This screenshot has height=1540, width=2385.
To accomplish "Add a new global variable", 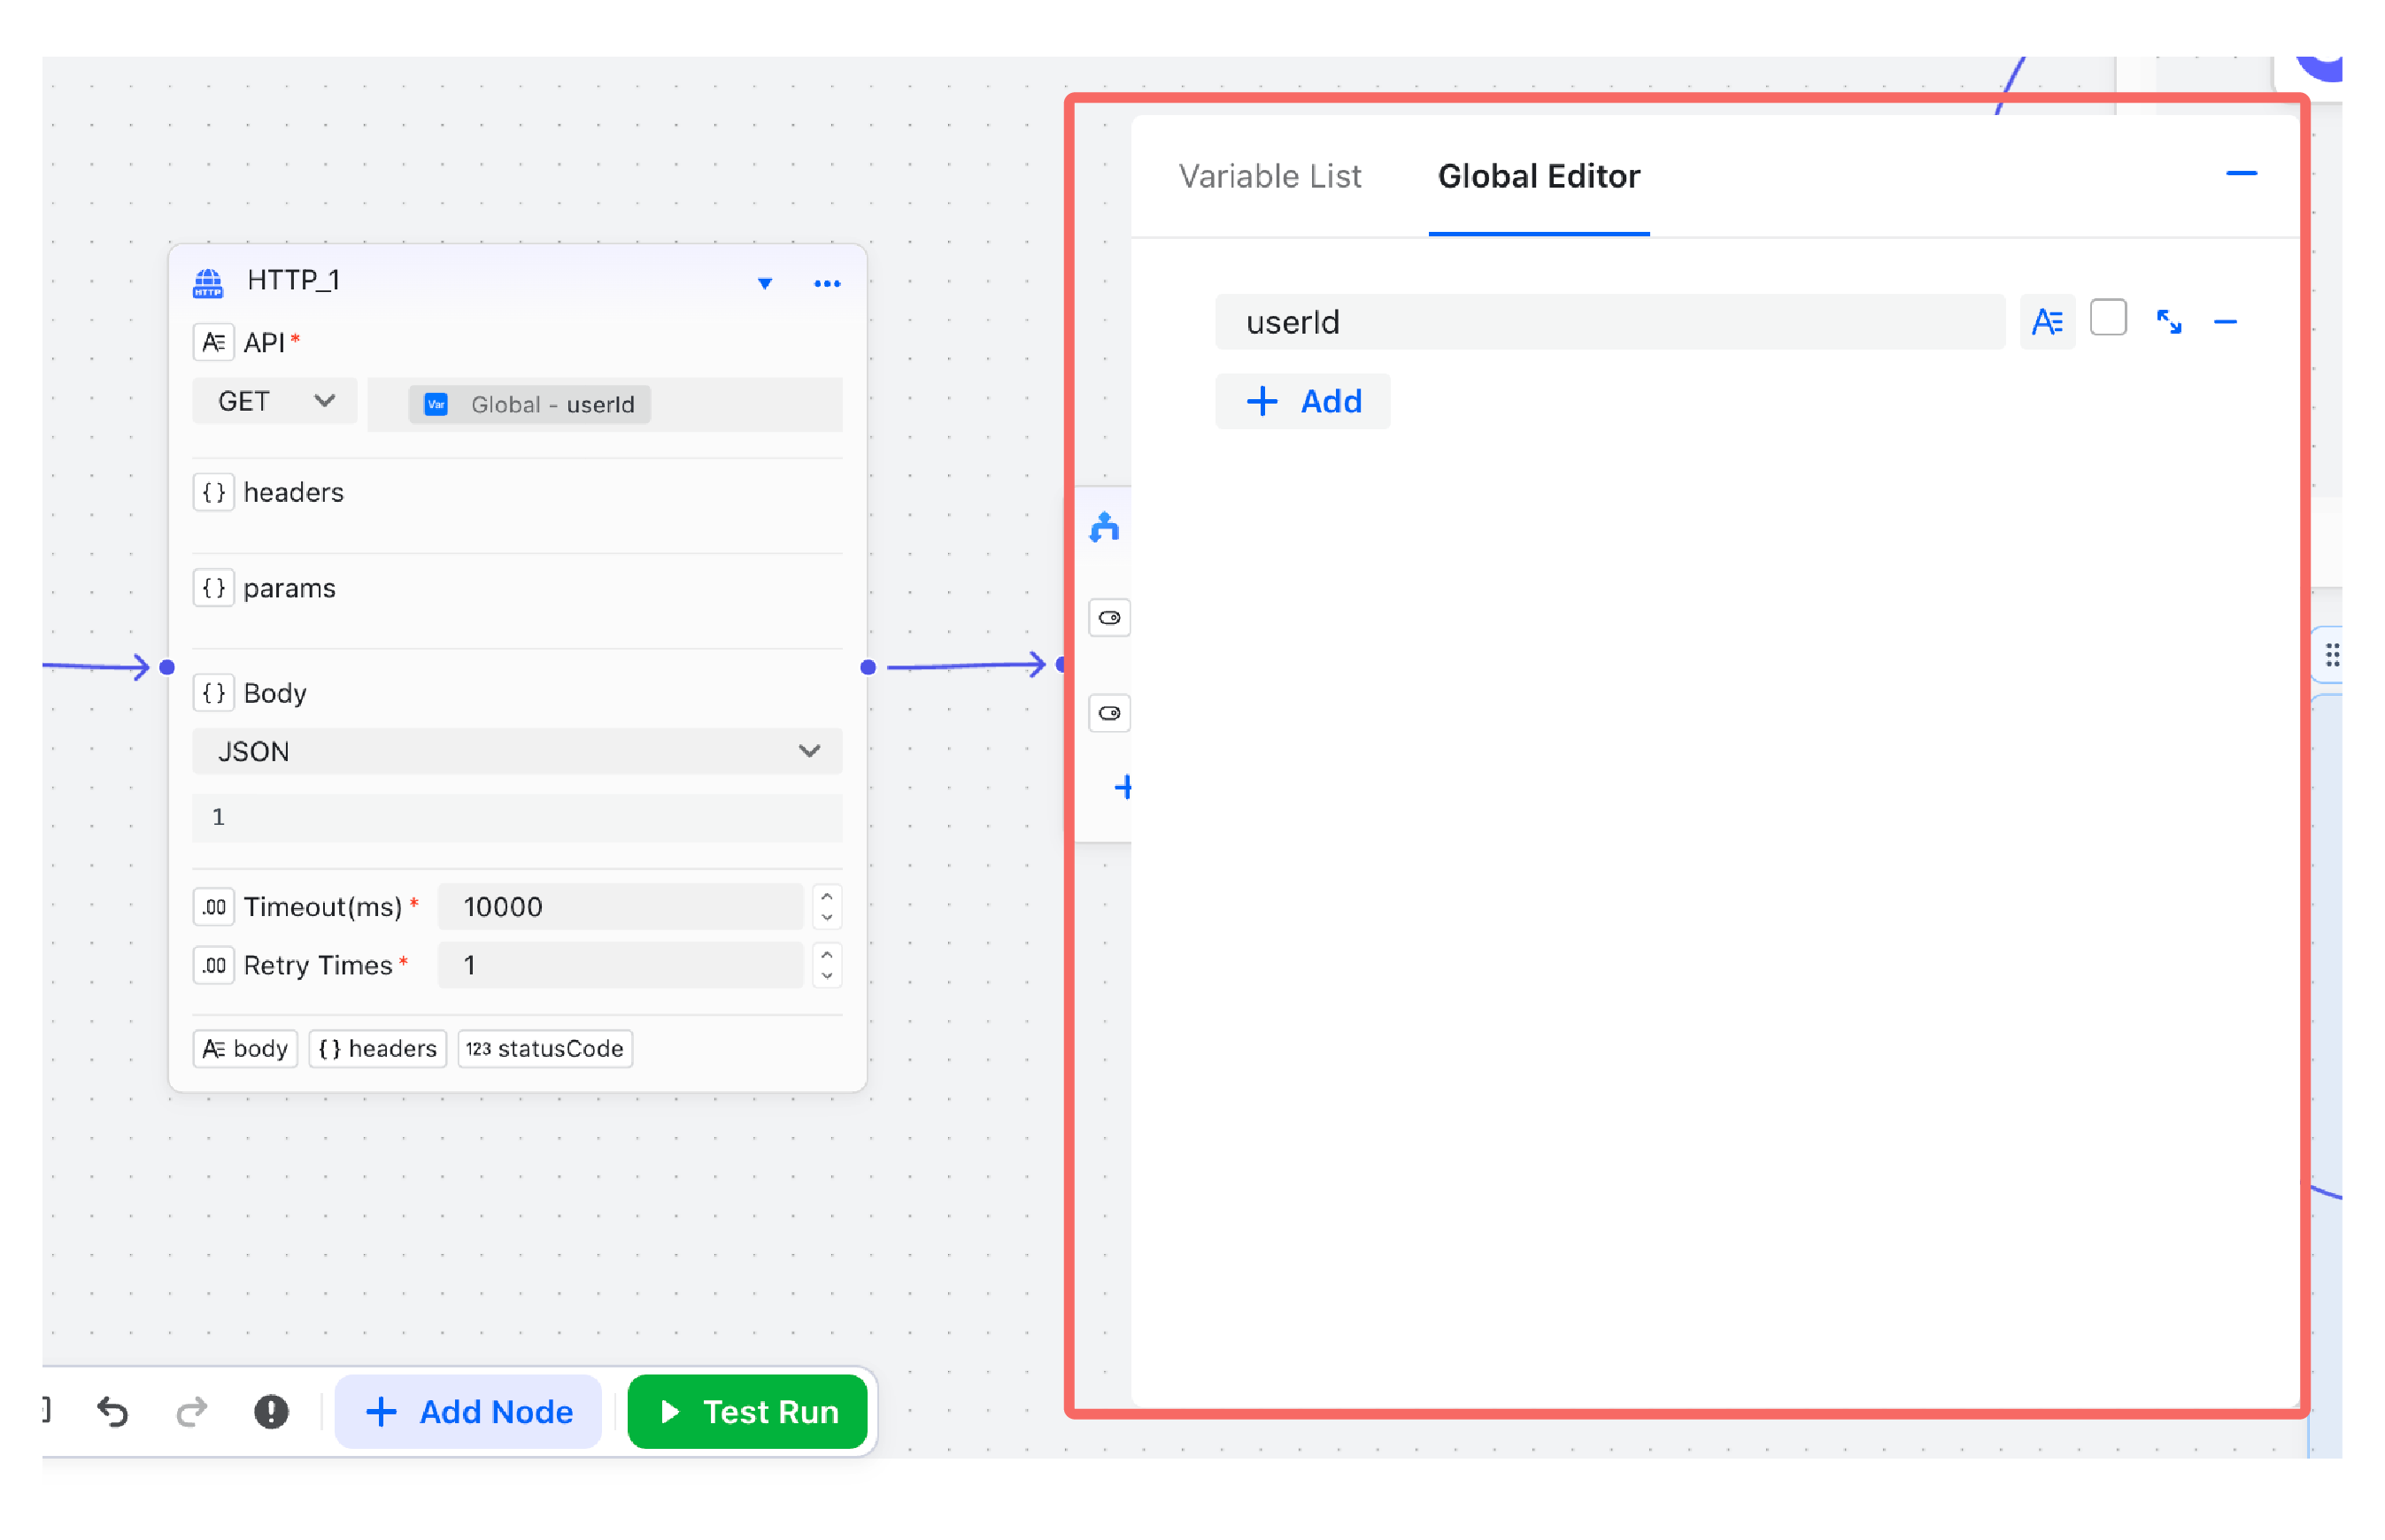I will click(1302, 401).
